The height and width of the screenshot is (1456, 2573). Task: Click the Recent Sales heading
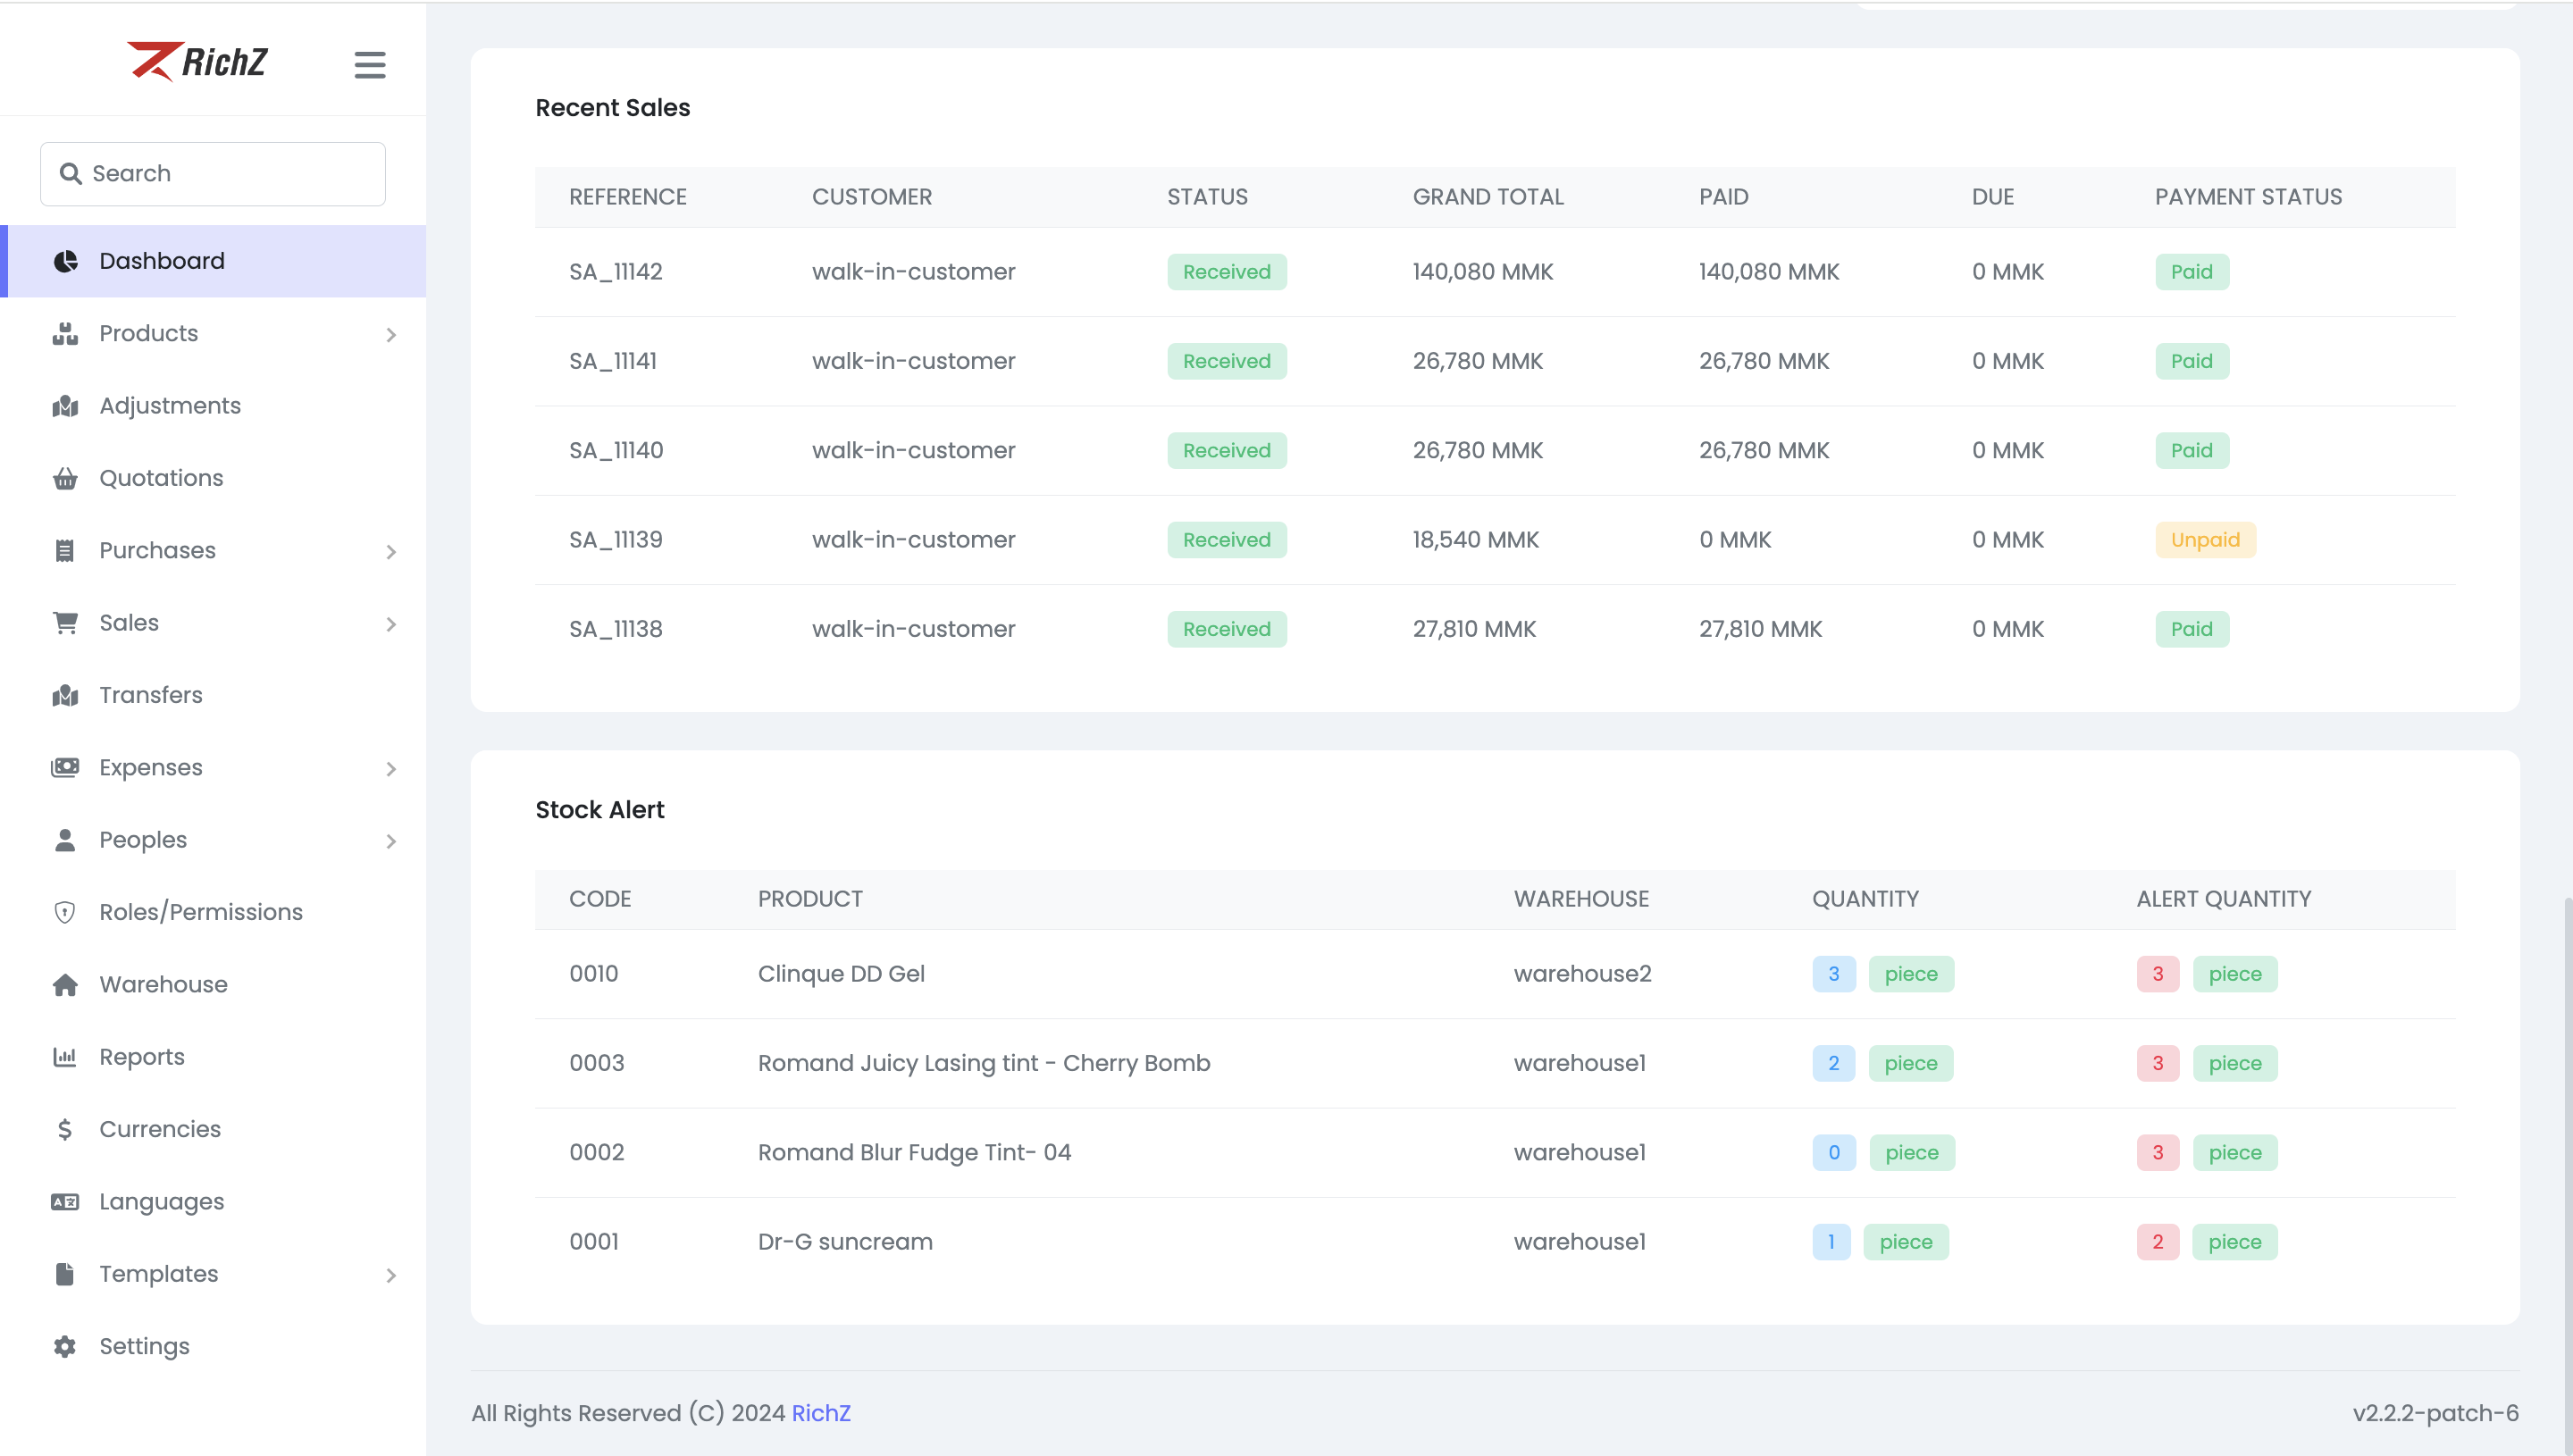pyautogui.click(x=613, y=108)
